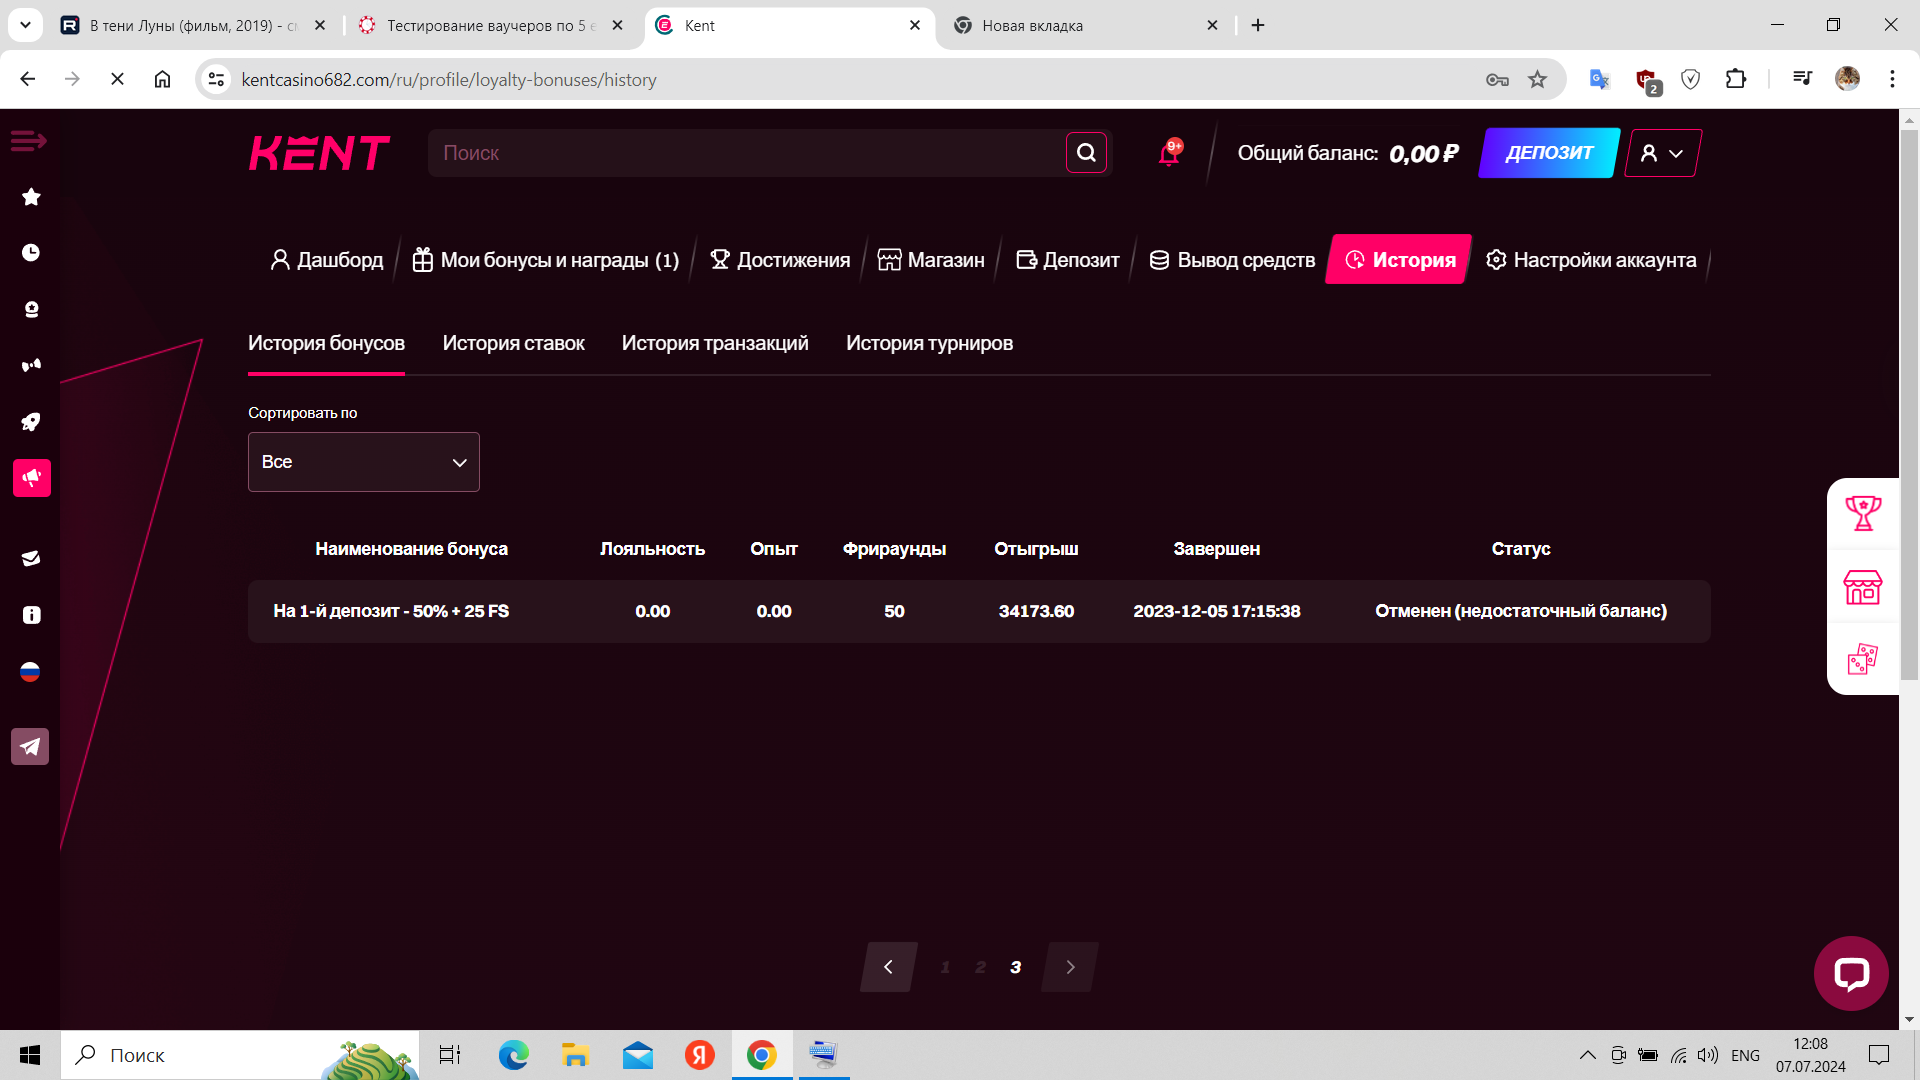Click the search magnifier icon button

1086,153
